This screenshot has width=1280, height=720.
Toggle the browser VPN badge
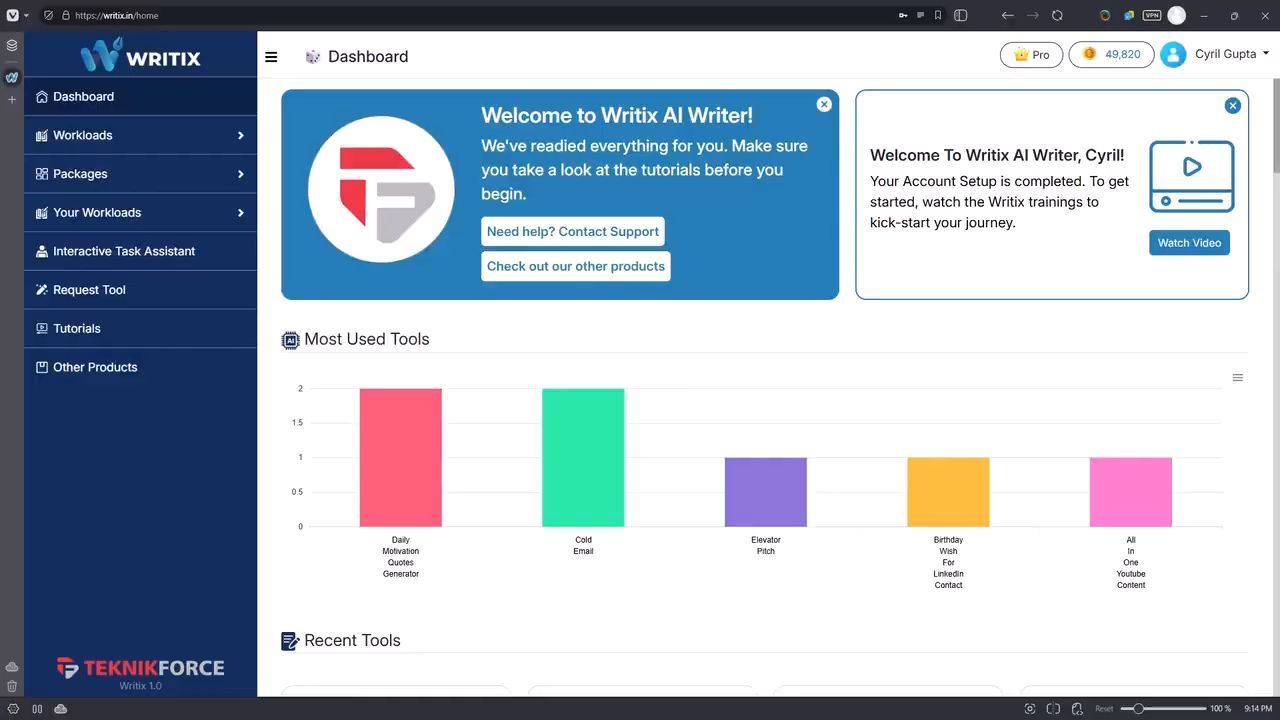1152,16
